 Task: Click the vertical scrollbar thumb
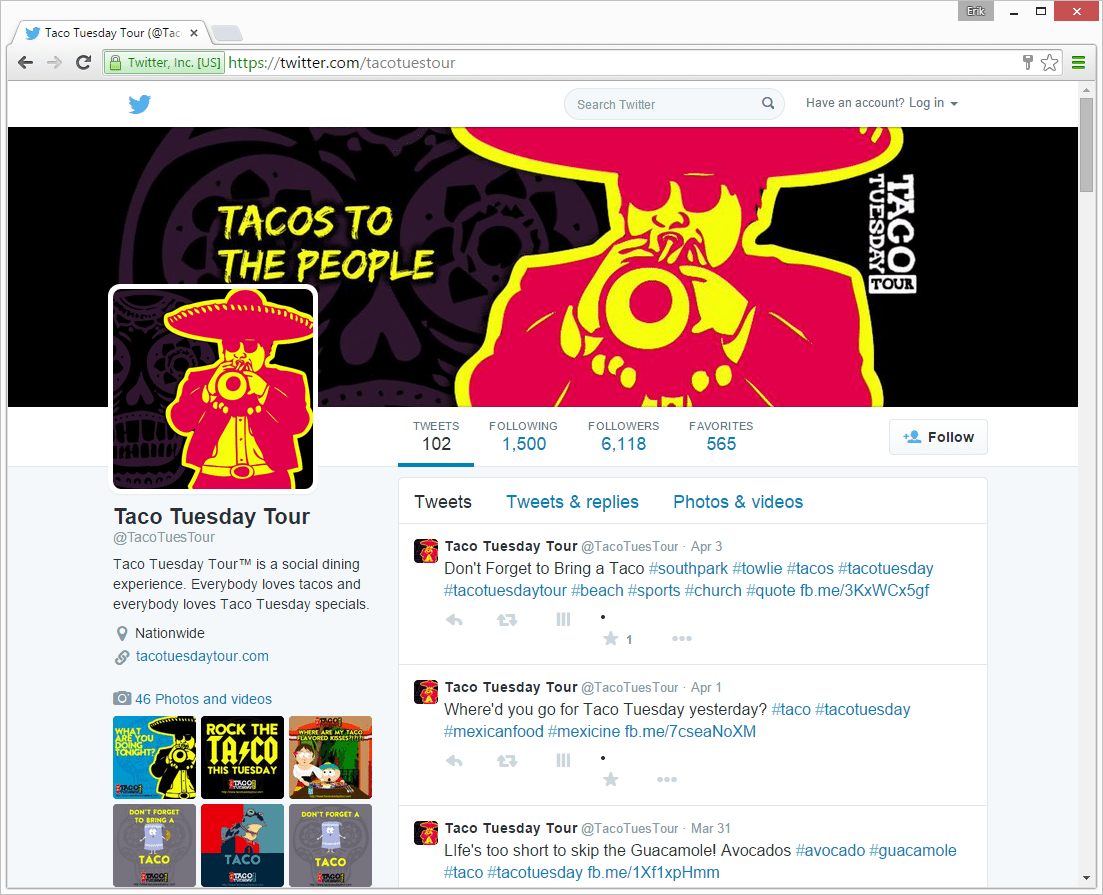[1086, 144]
